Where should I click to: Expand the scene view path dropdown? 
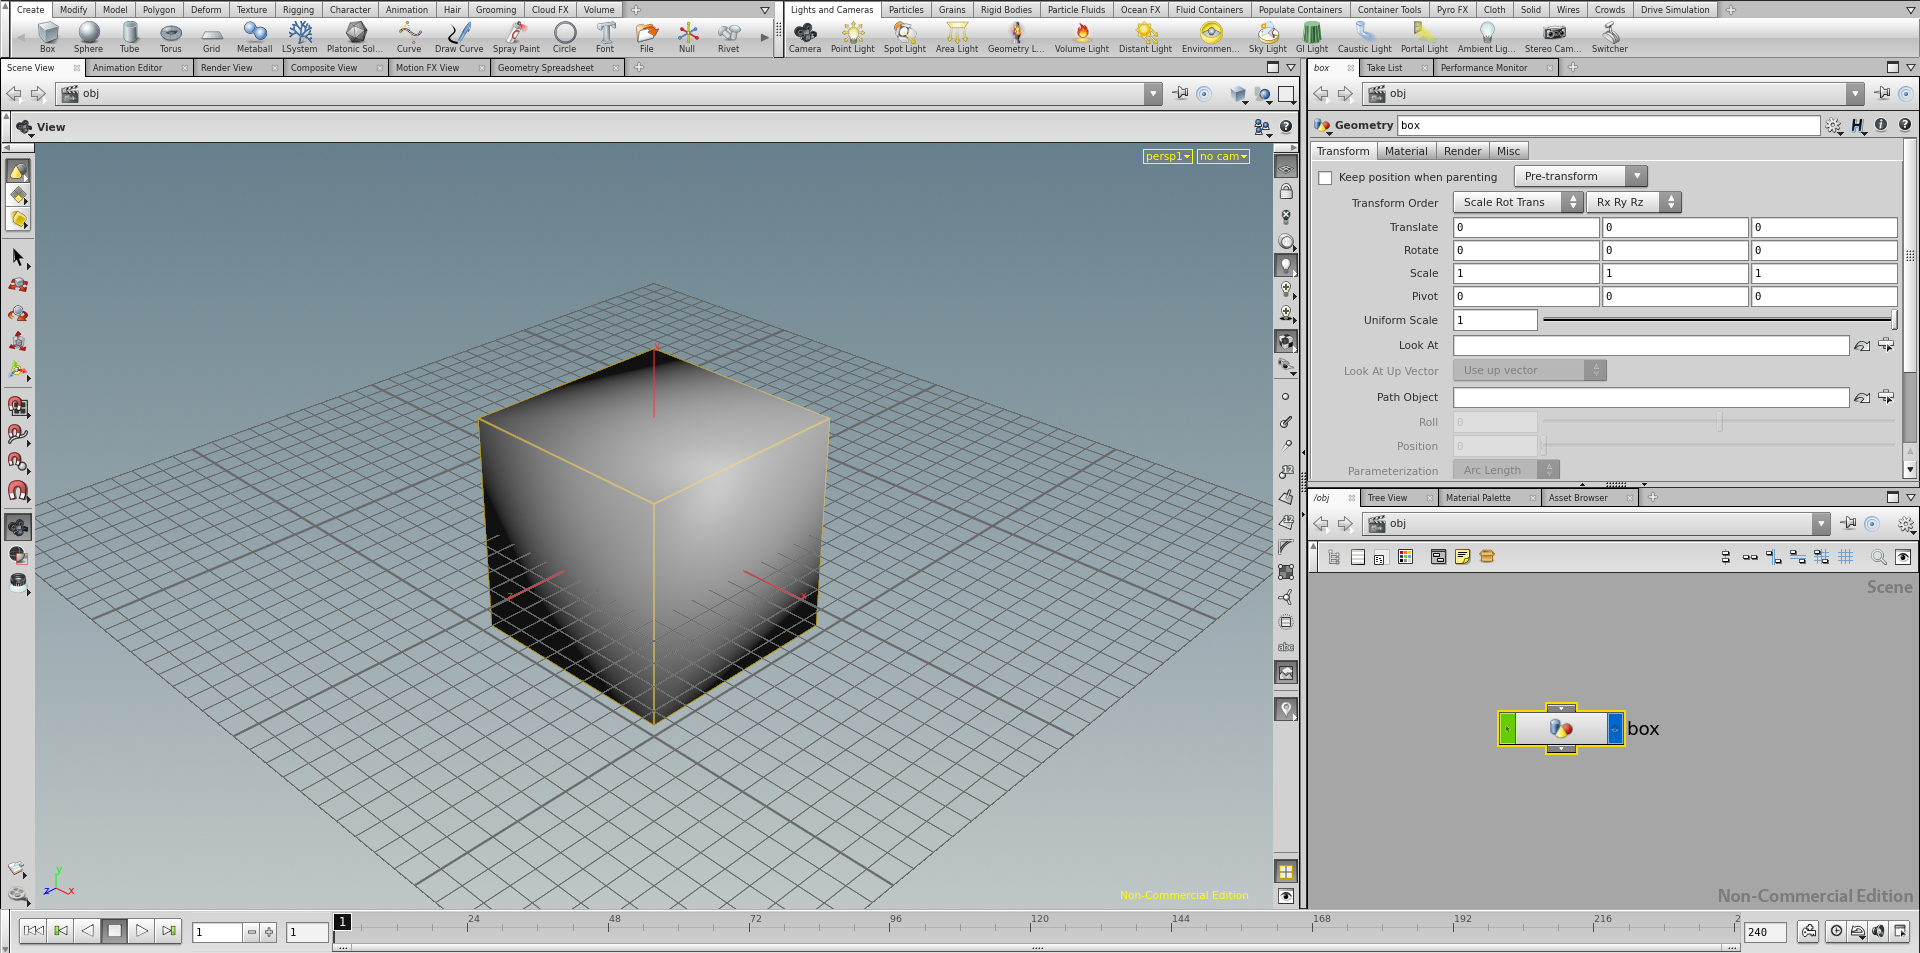[1153, 94]
